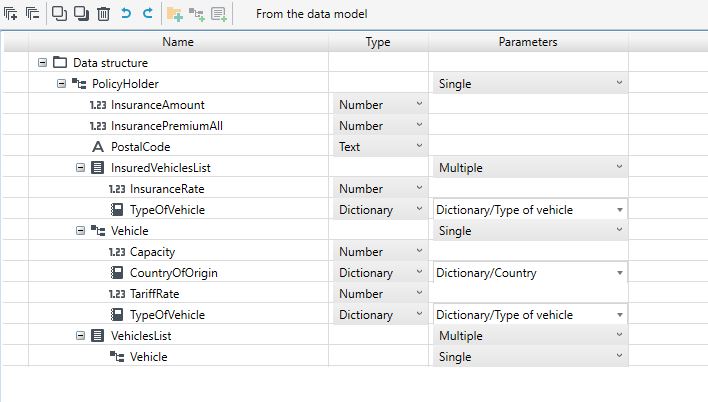Select the Capacity row label
Image resolution: width=708 pixels, height=402 pixels.
point(152,252)
